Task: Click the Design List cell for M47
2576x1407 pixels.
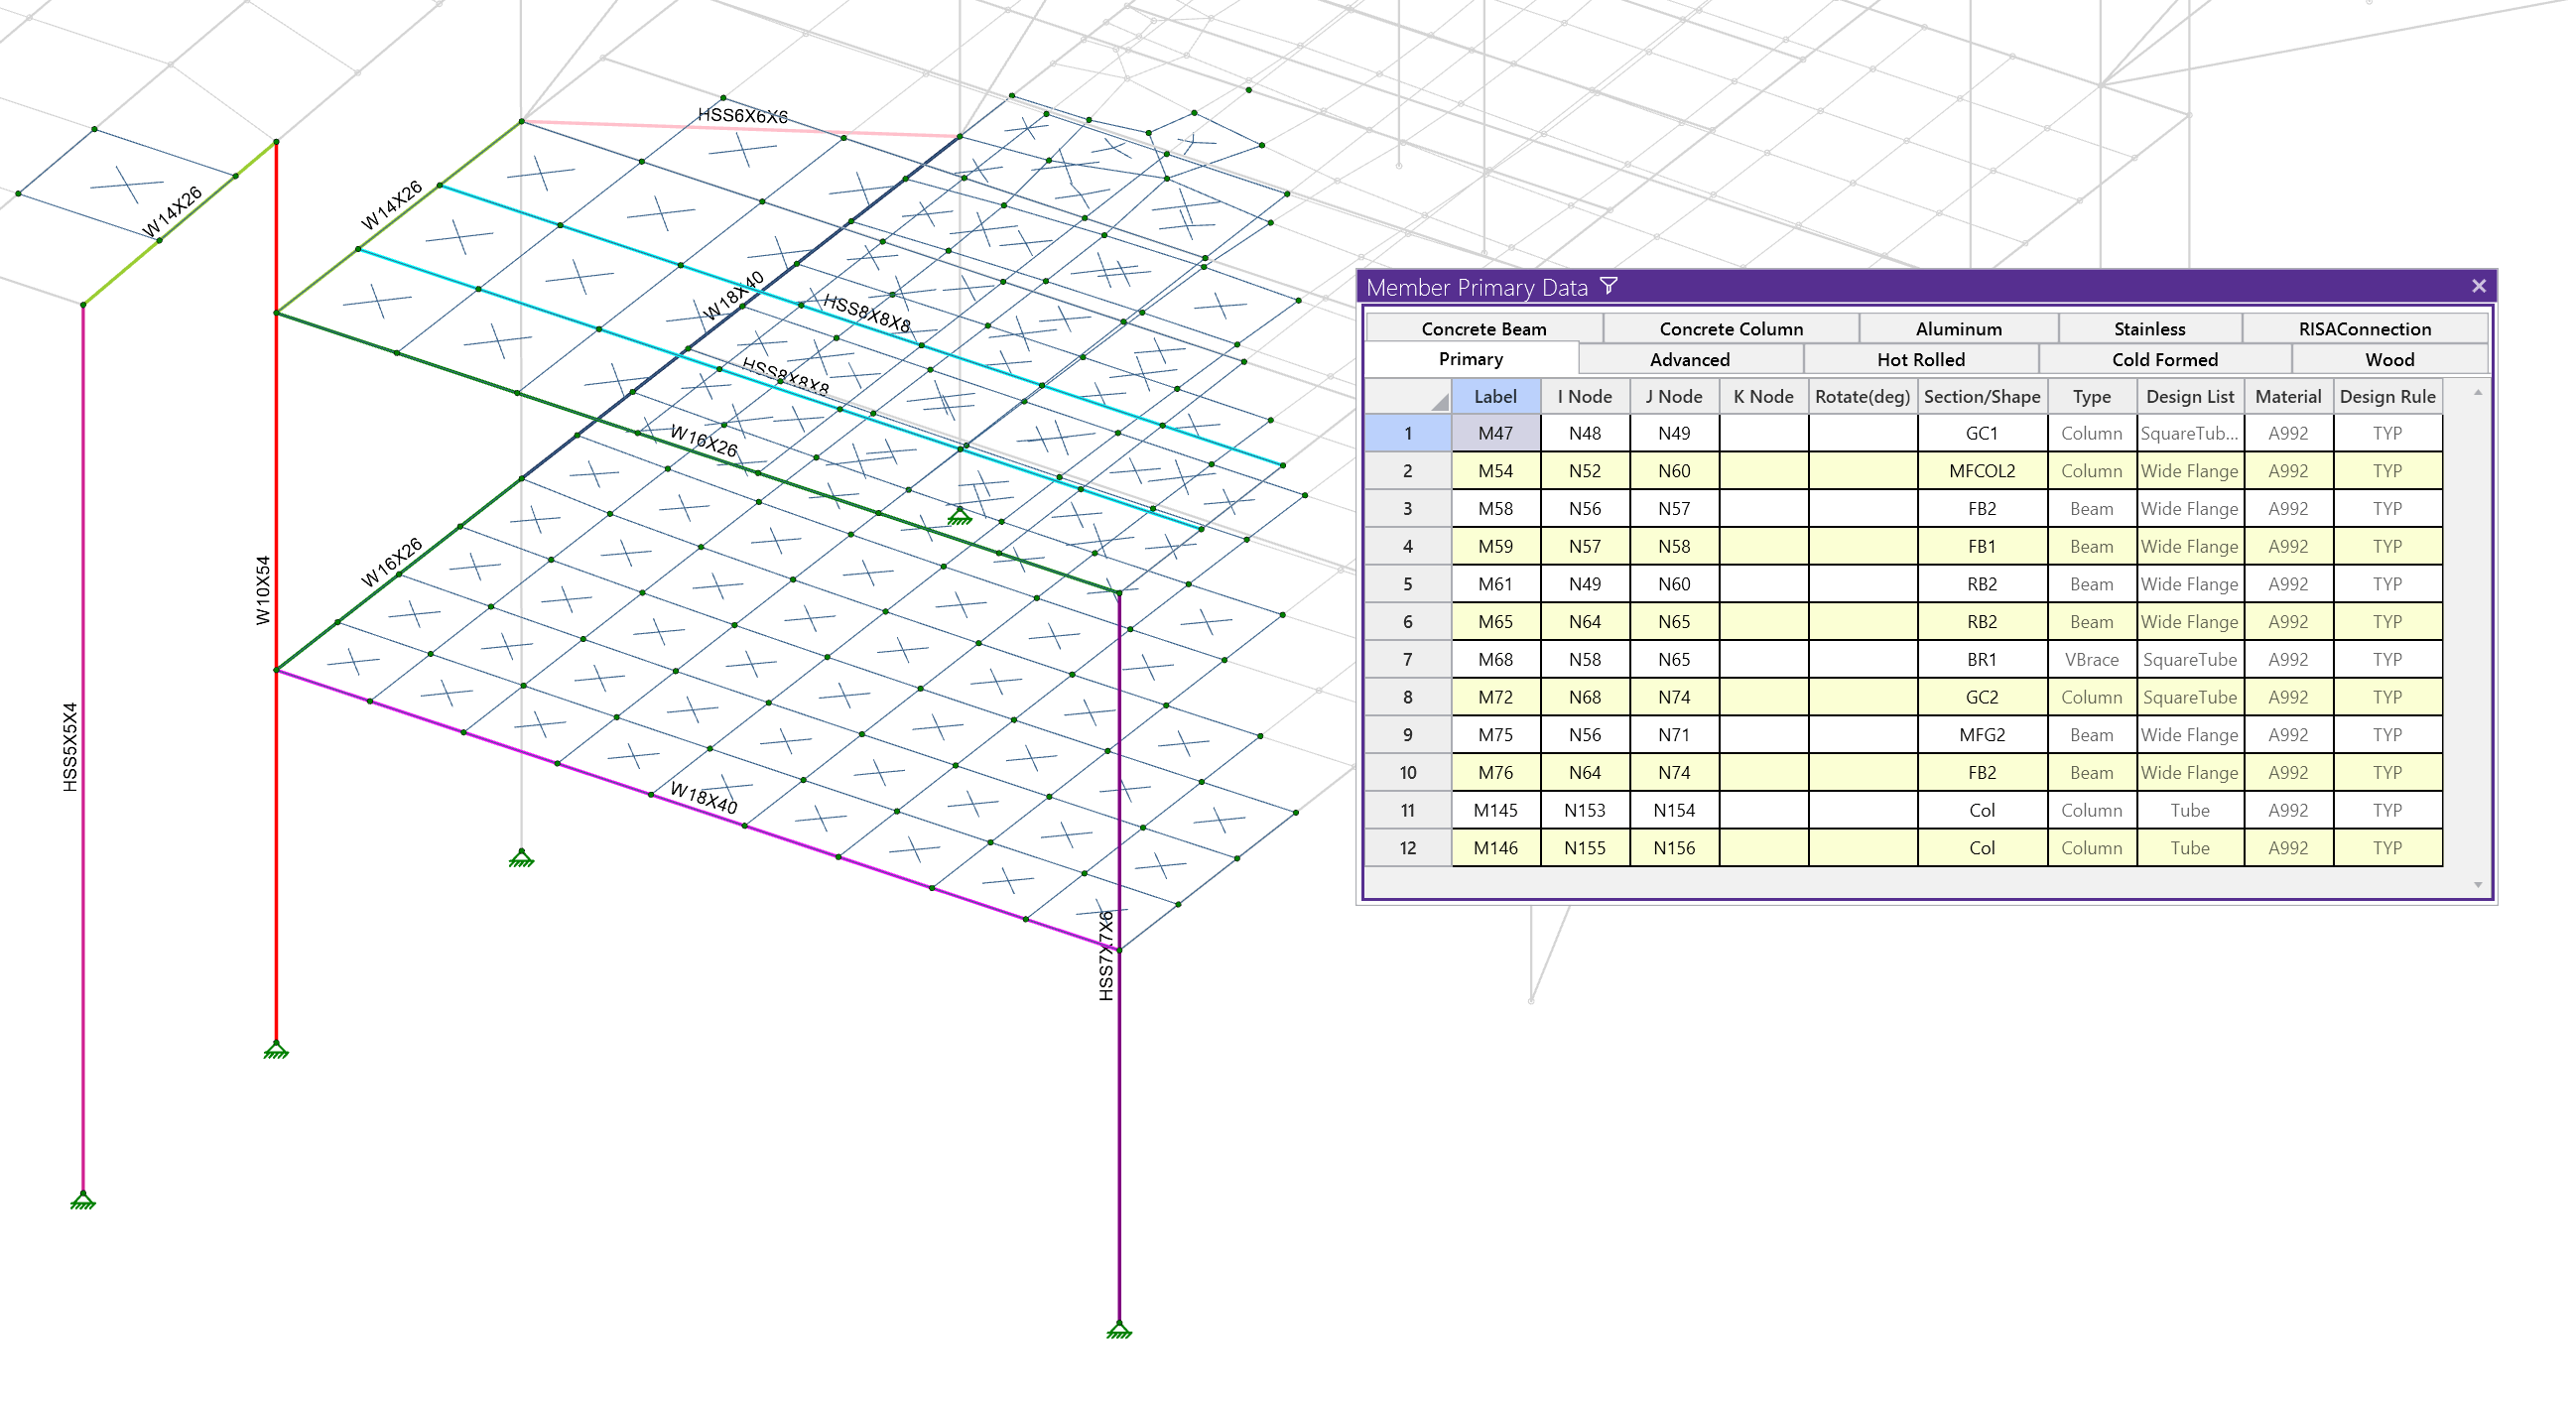Action: coord(2189,433)
